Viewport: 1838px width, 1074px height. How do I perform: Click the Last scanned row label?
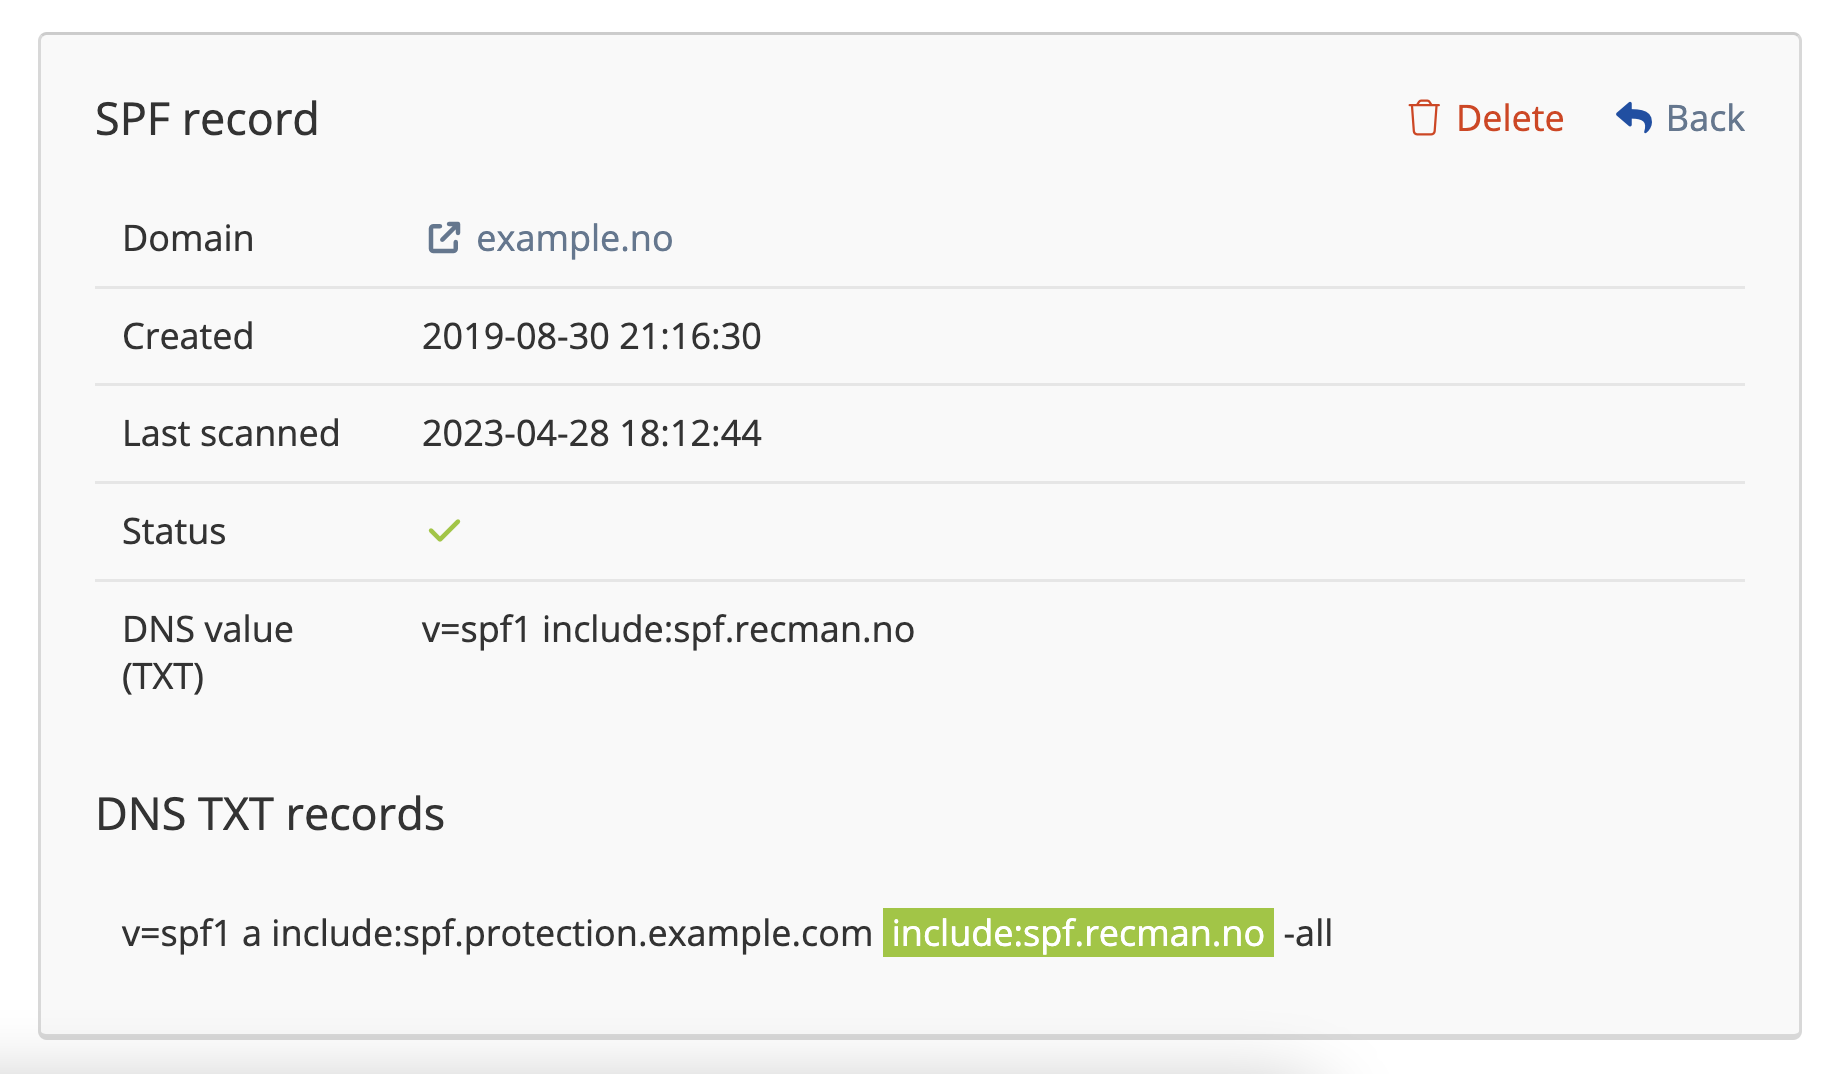pos(231,433)
